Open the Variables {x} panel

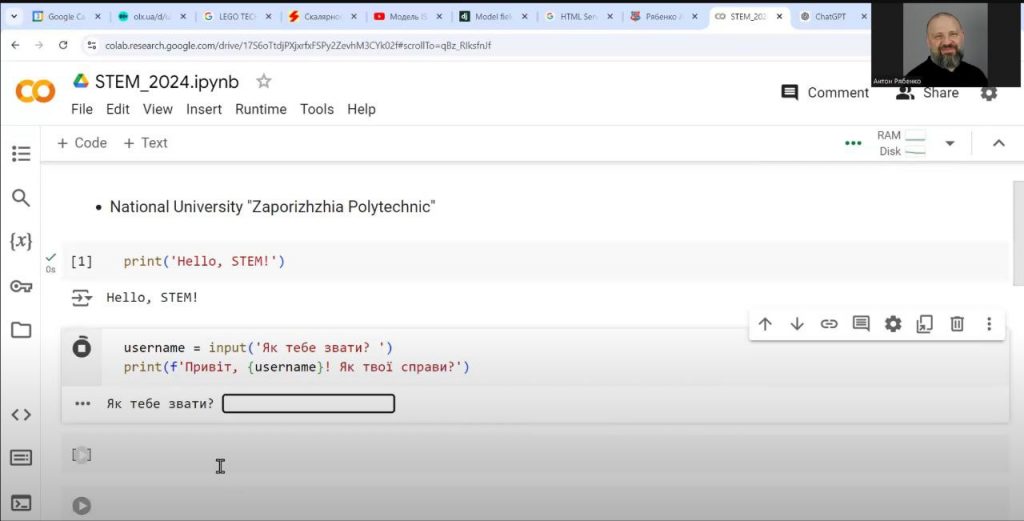21,242
